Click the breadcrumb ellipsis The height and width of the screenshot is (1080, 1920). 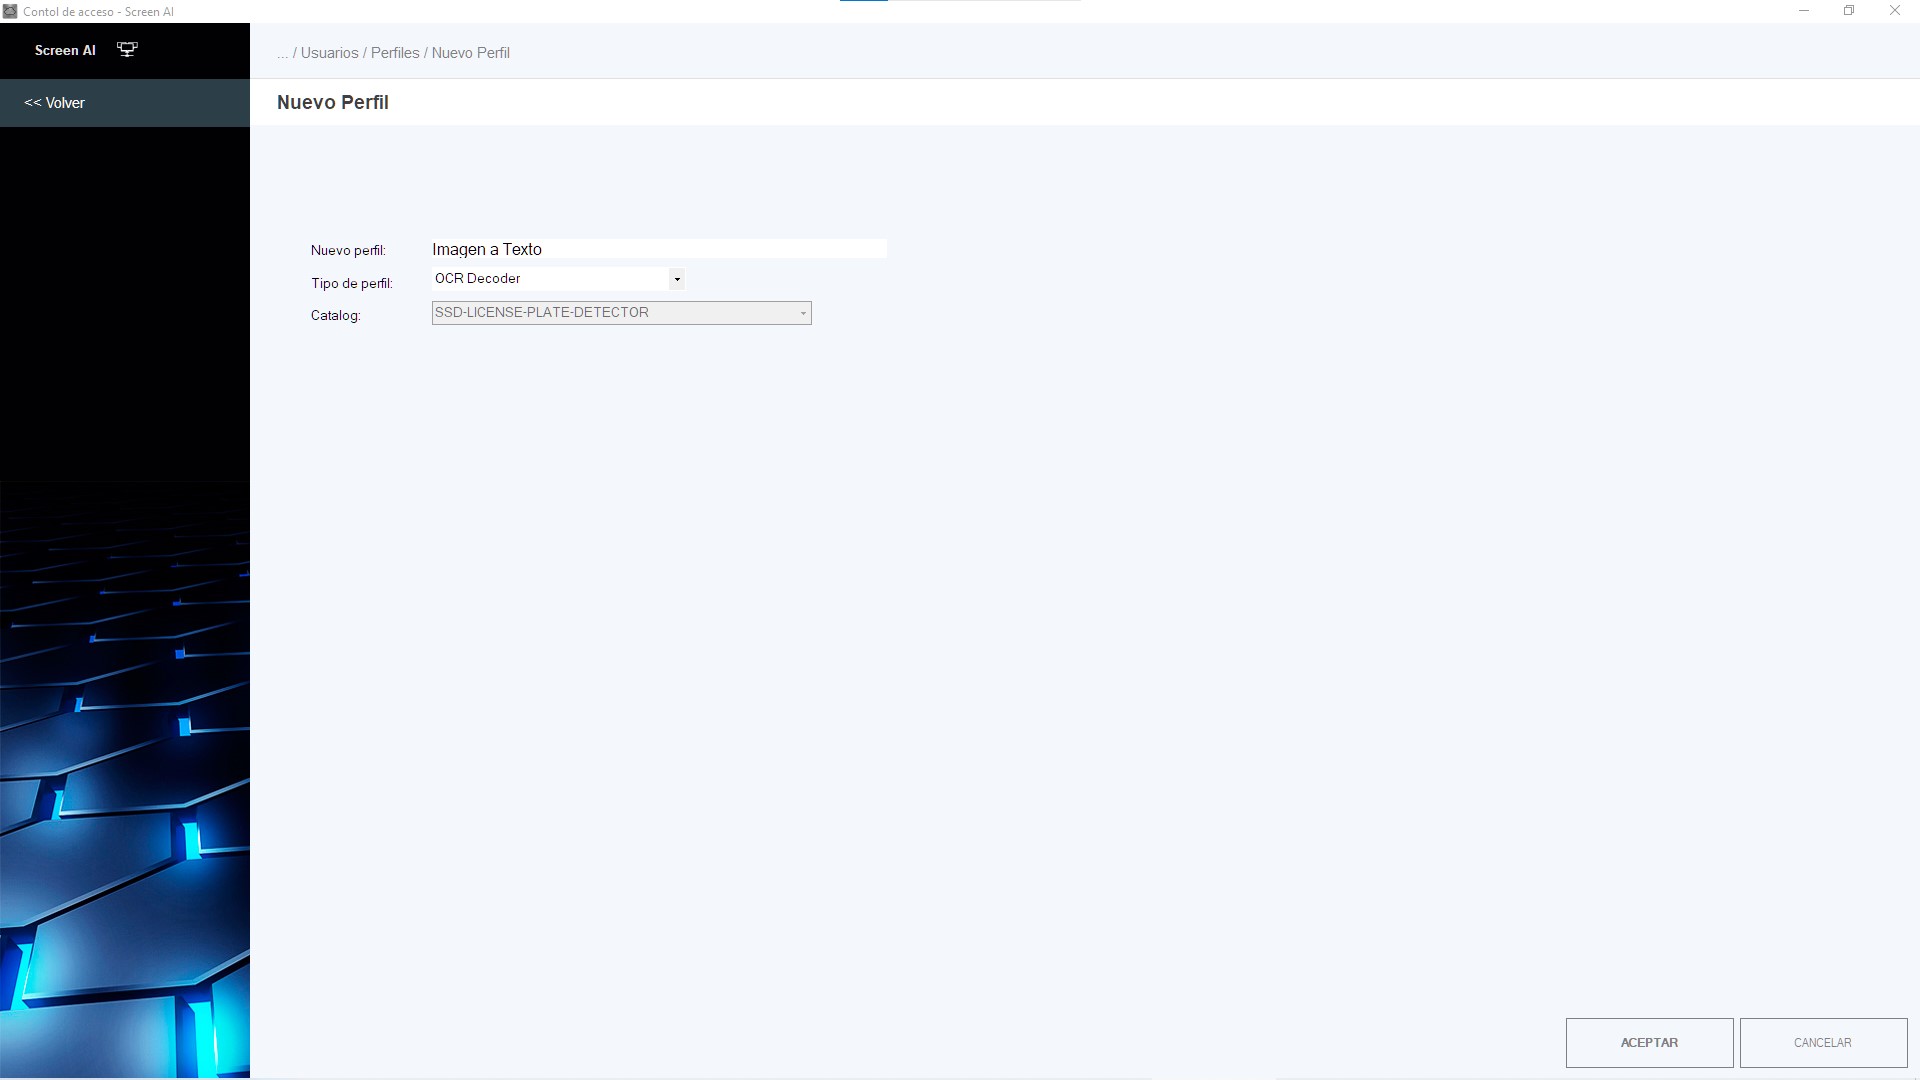[282, 53]
